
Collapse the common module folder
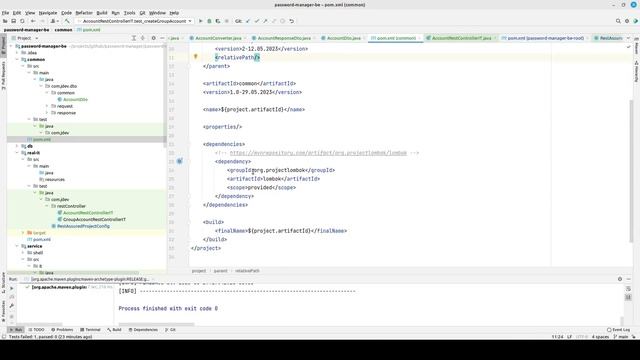(17, 60)
